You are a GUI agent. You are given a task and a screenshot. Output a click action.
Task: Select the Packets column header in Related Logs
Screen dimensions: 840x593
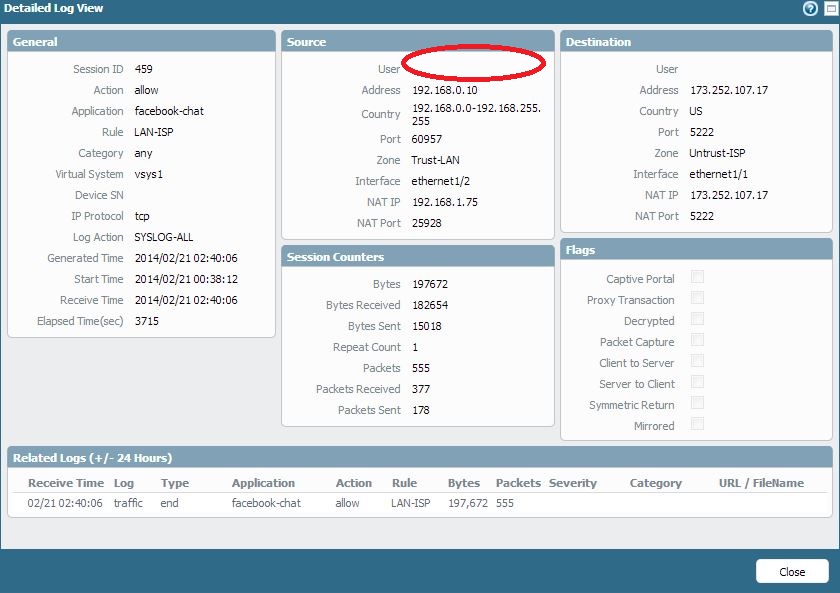click(518, 483)
